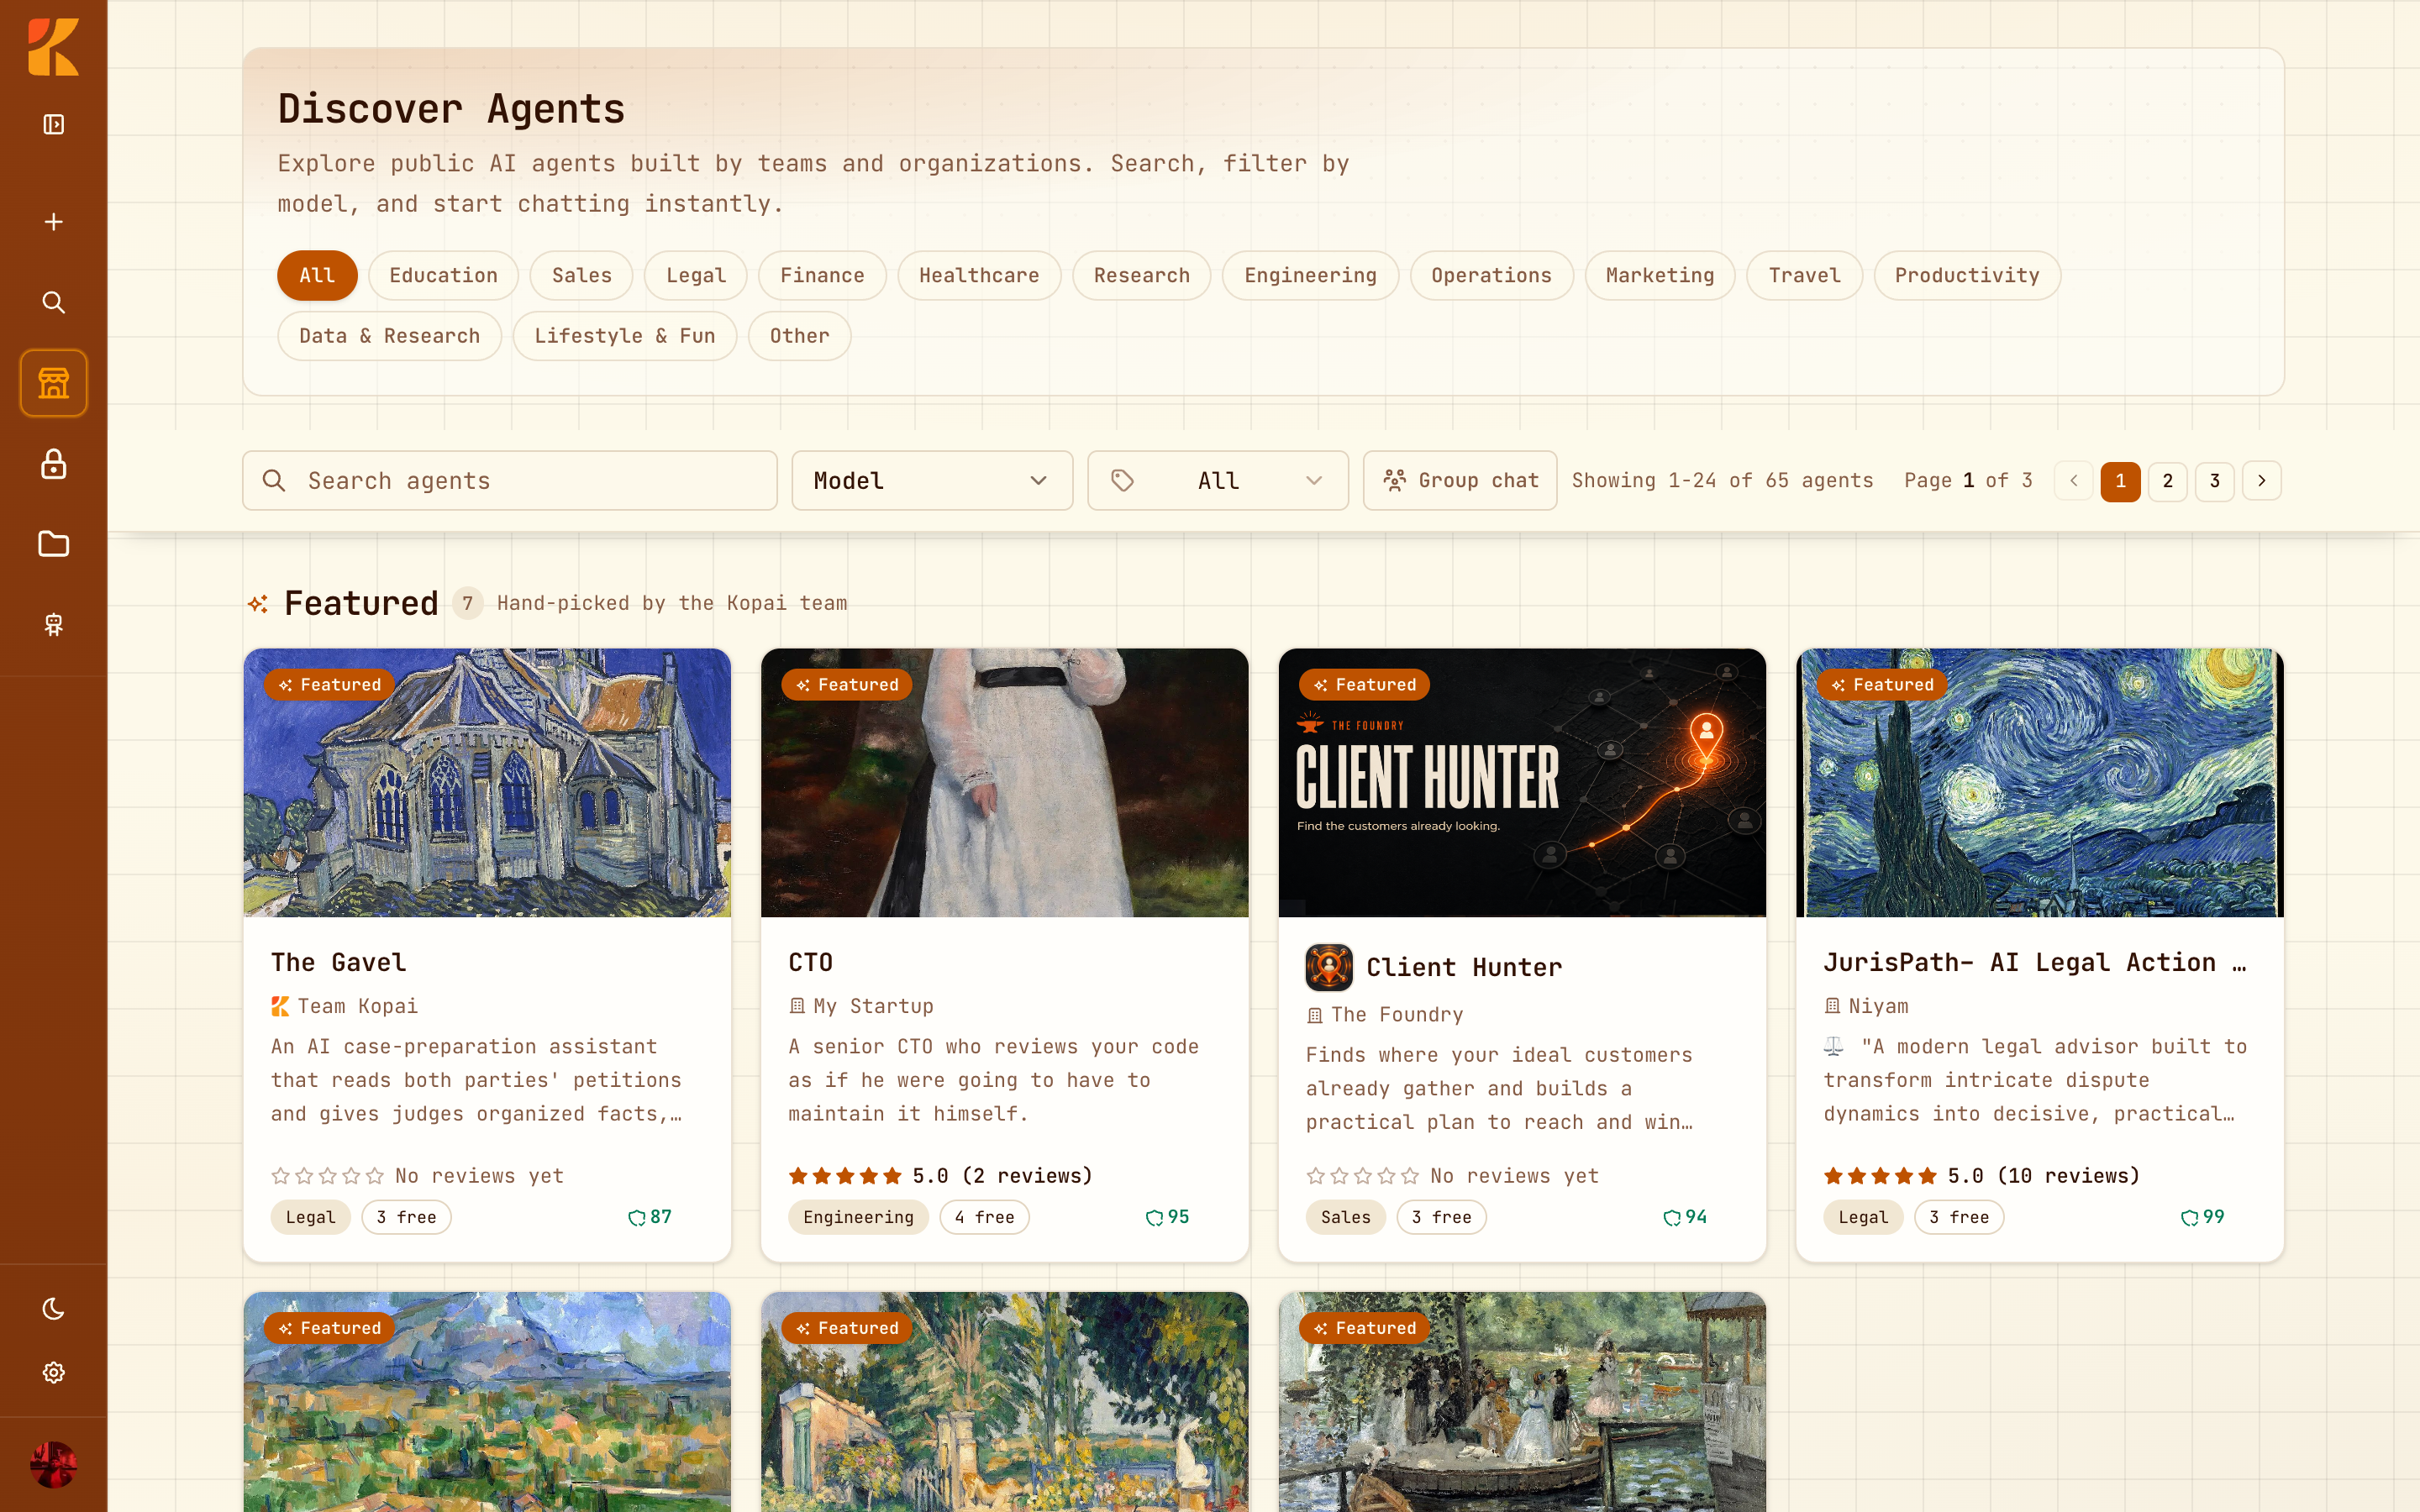
Task: Select the Engineering category chip in header
Action: (x=1310, y=276)
